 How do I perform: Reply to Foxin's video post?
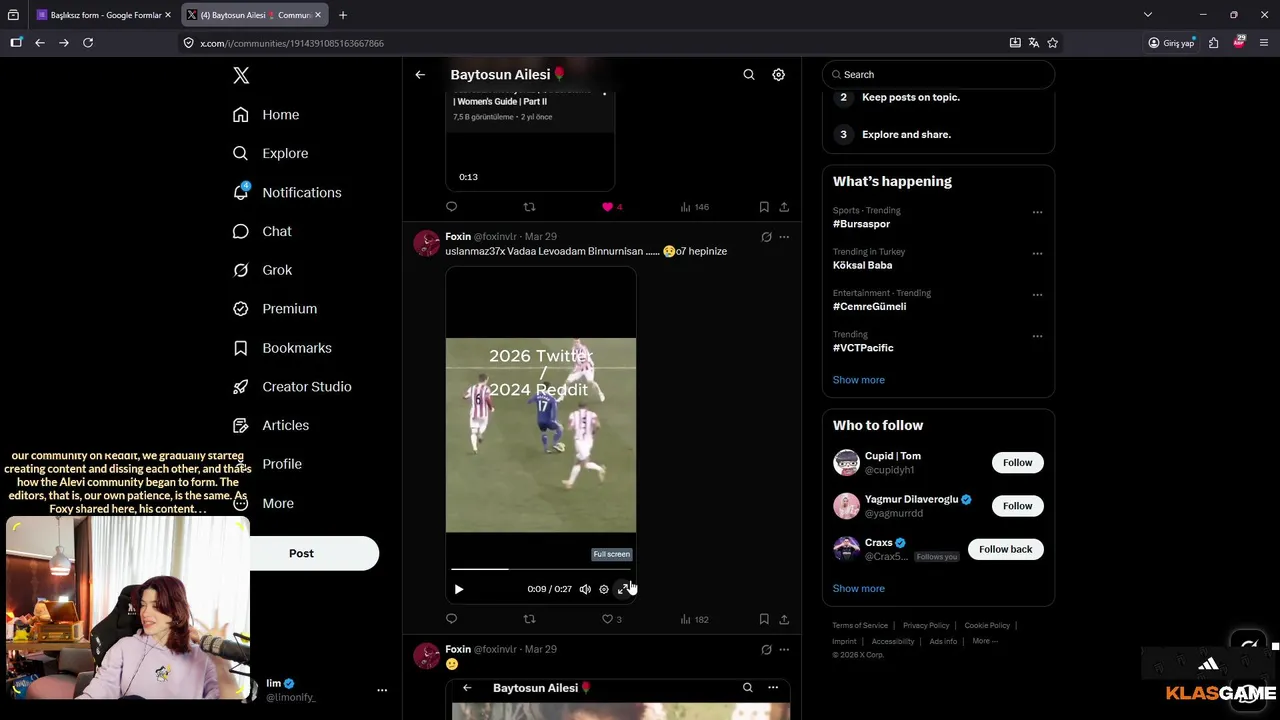(451, 619)
